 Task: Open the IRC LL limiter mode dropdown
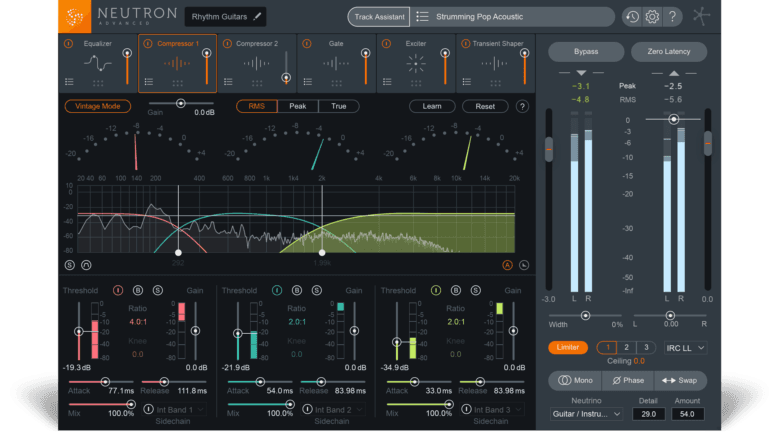[686, 348]
